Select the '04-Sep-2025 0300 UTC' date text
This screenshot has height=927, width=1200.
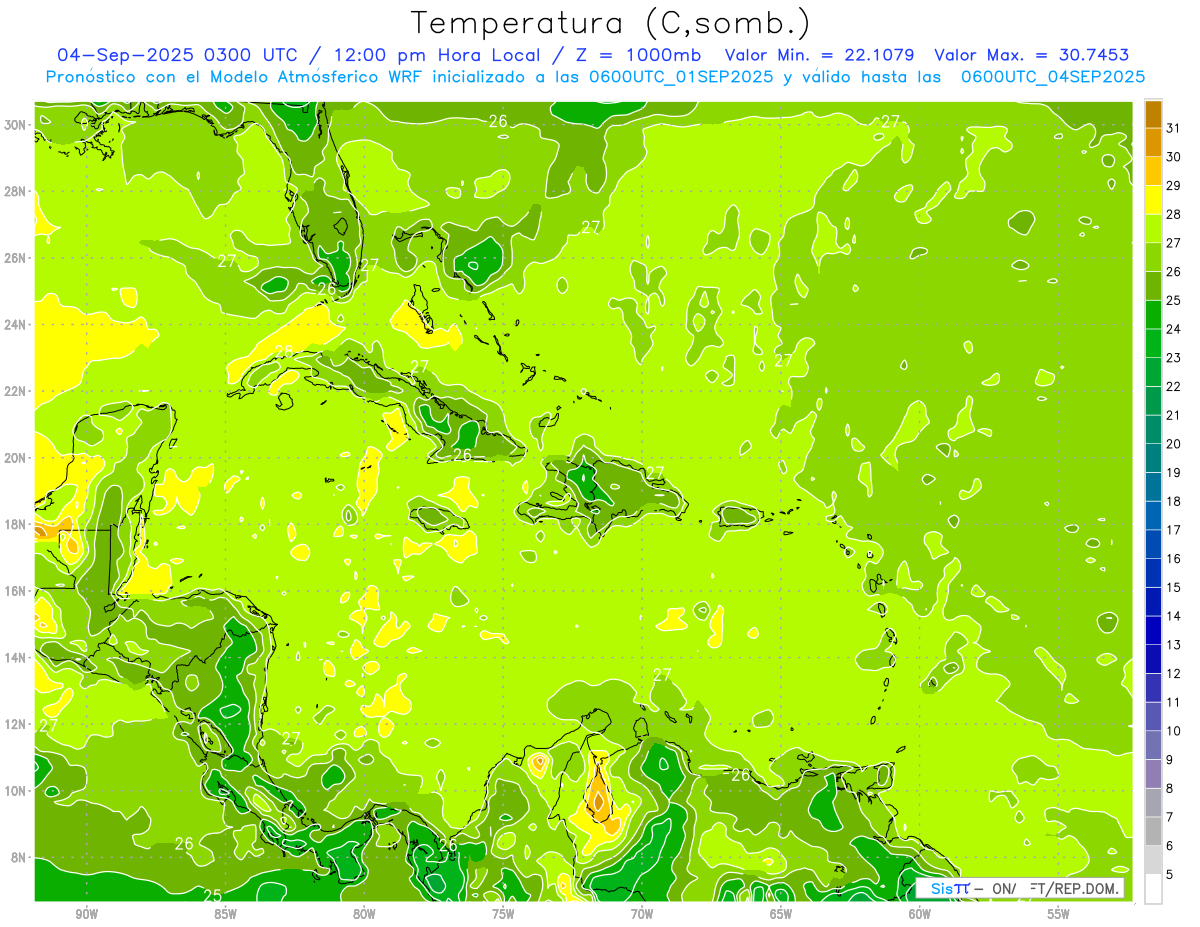176,54
